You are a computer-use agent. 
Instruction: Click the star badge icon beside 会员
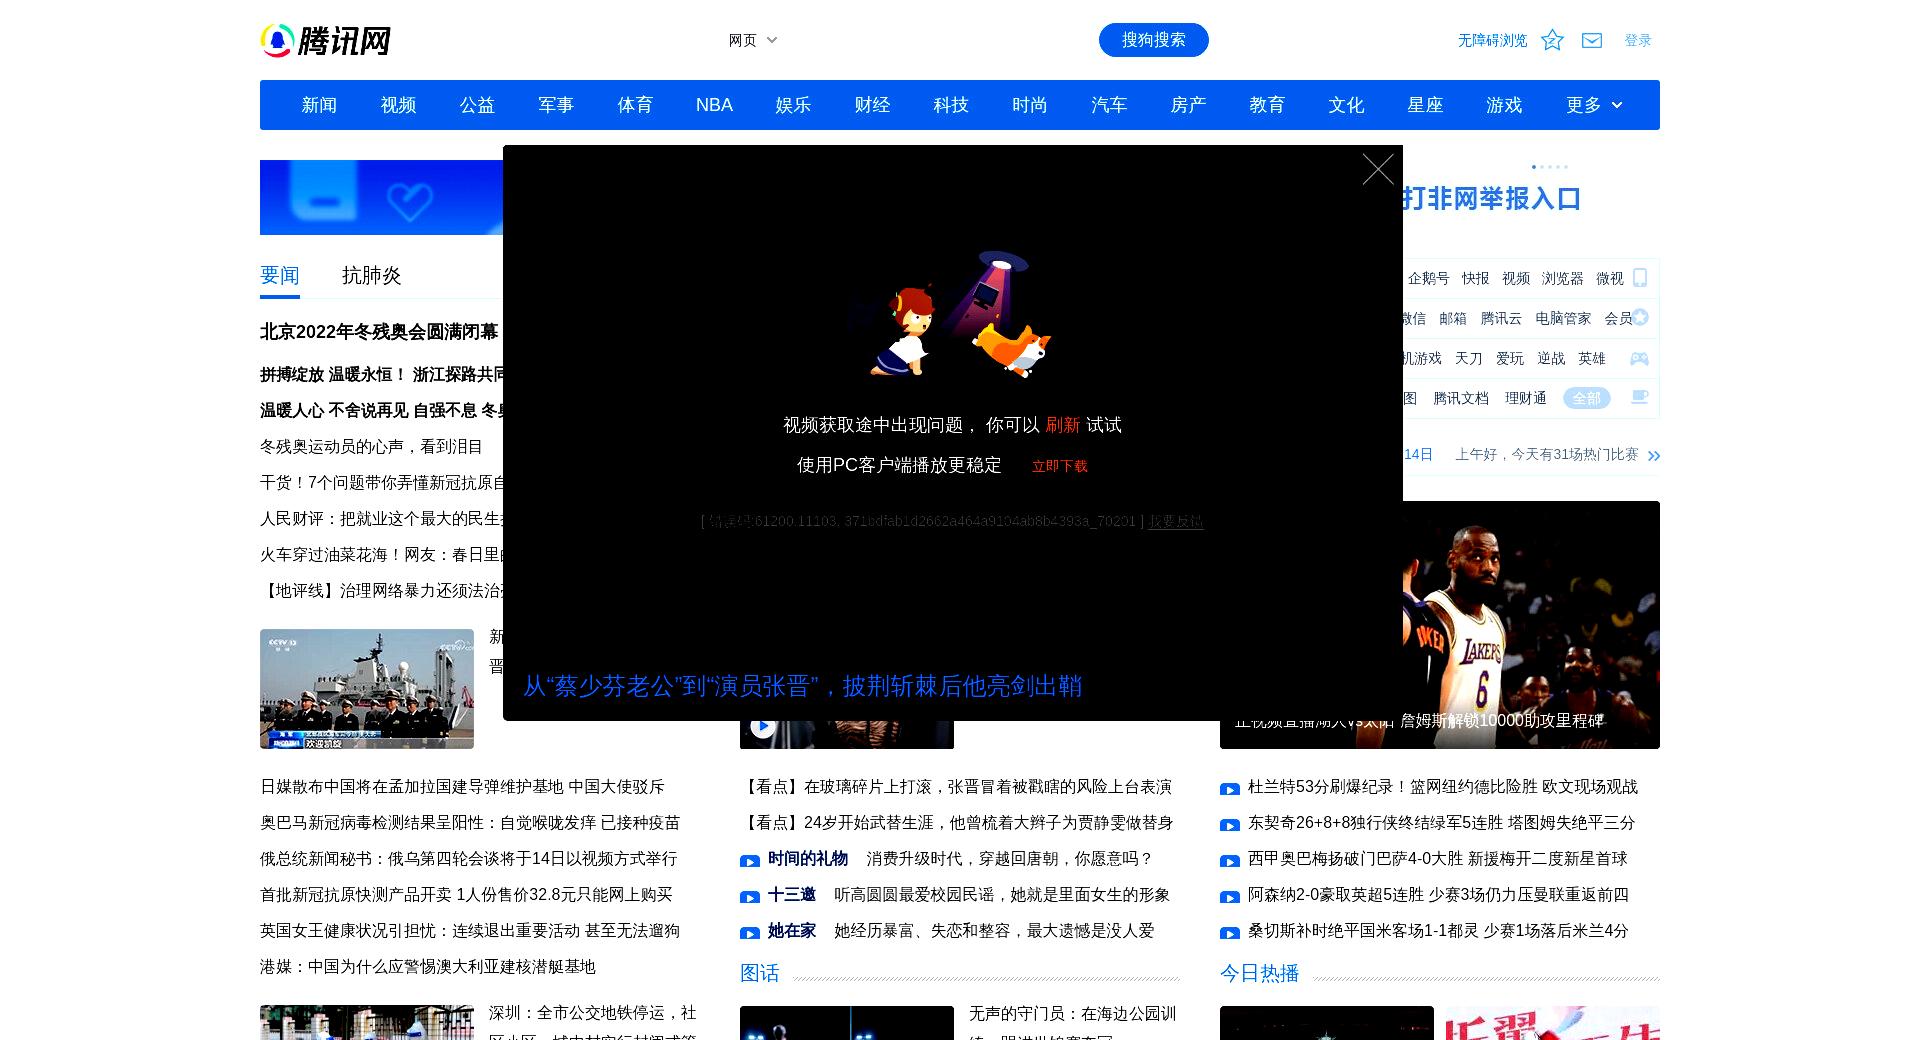coord(1640,318)
